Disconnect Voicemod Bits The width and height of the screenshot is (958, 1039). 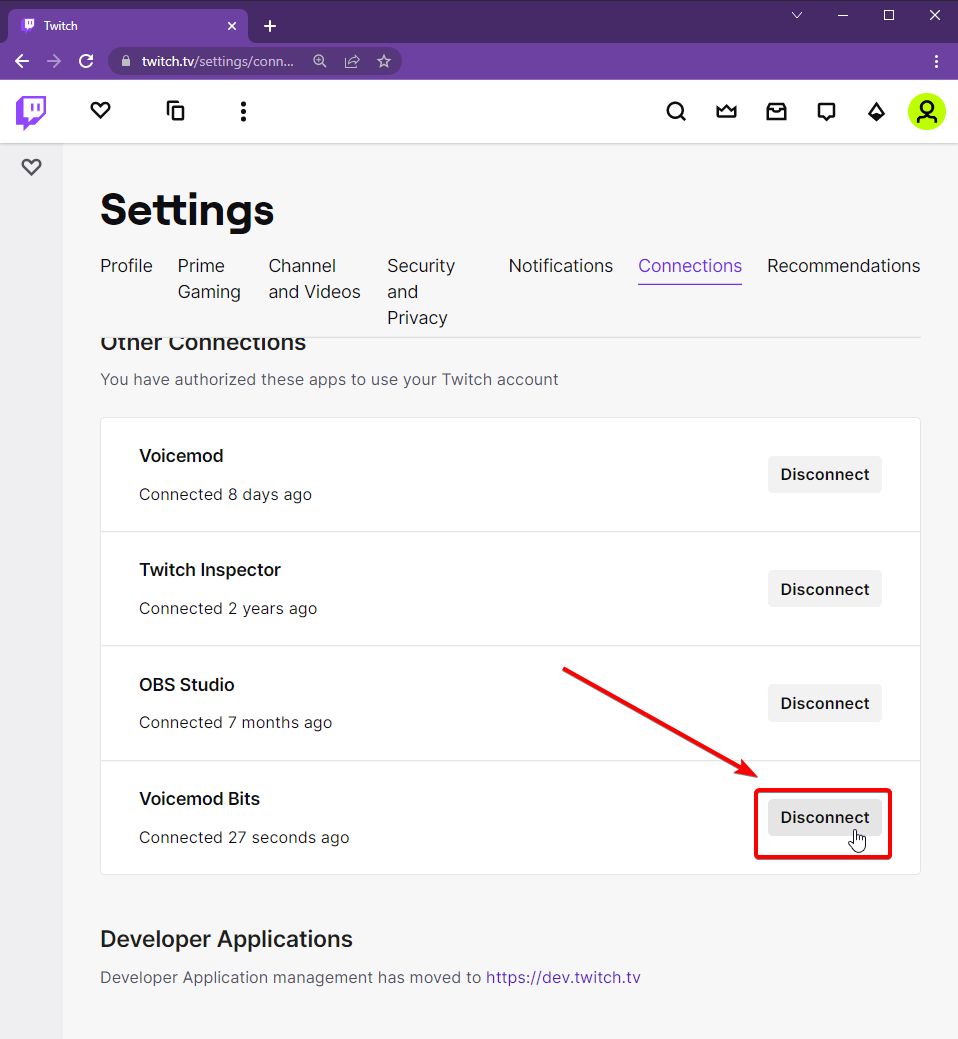coord(824,817)
